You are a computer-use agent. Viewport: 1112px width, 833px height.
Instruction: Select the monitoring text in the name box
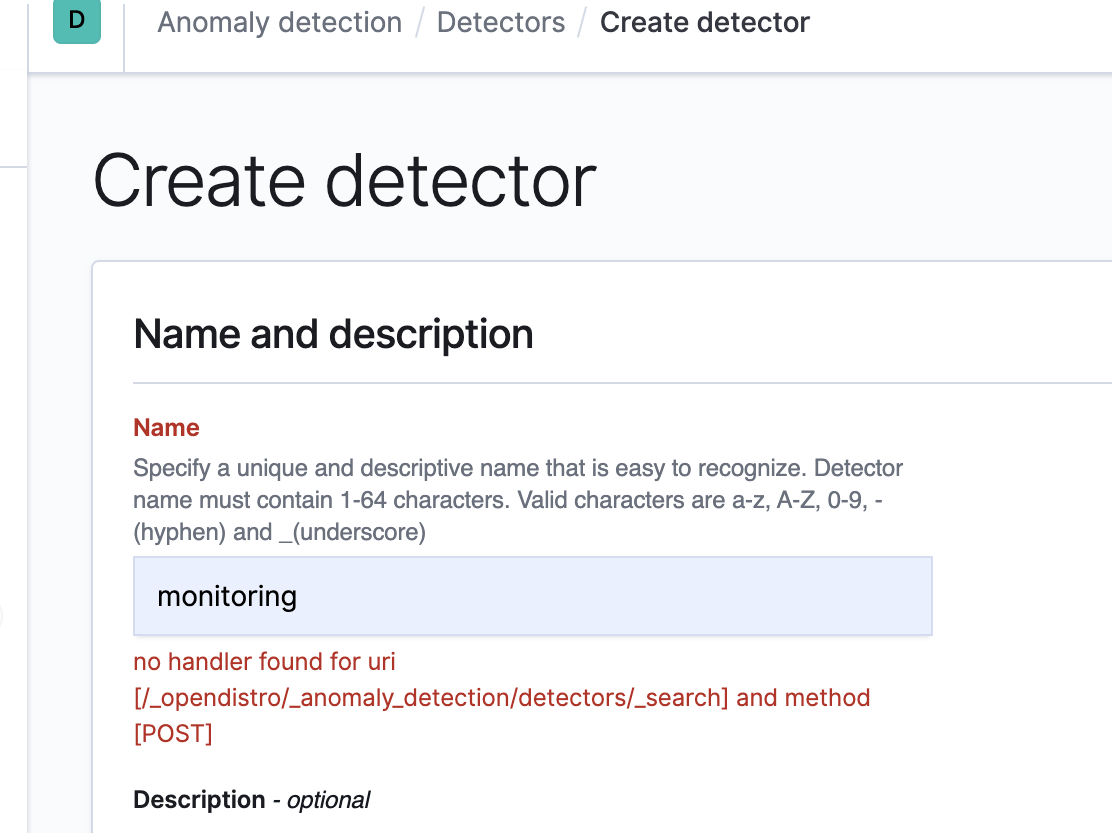tap(227, 595)
